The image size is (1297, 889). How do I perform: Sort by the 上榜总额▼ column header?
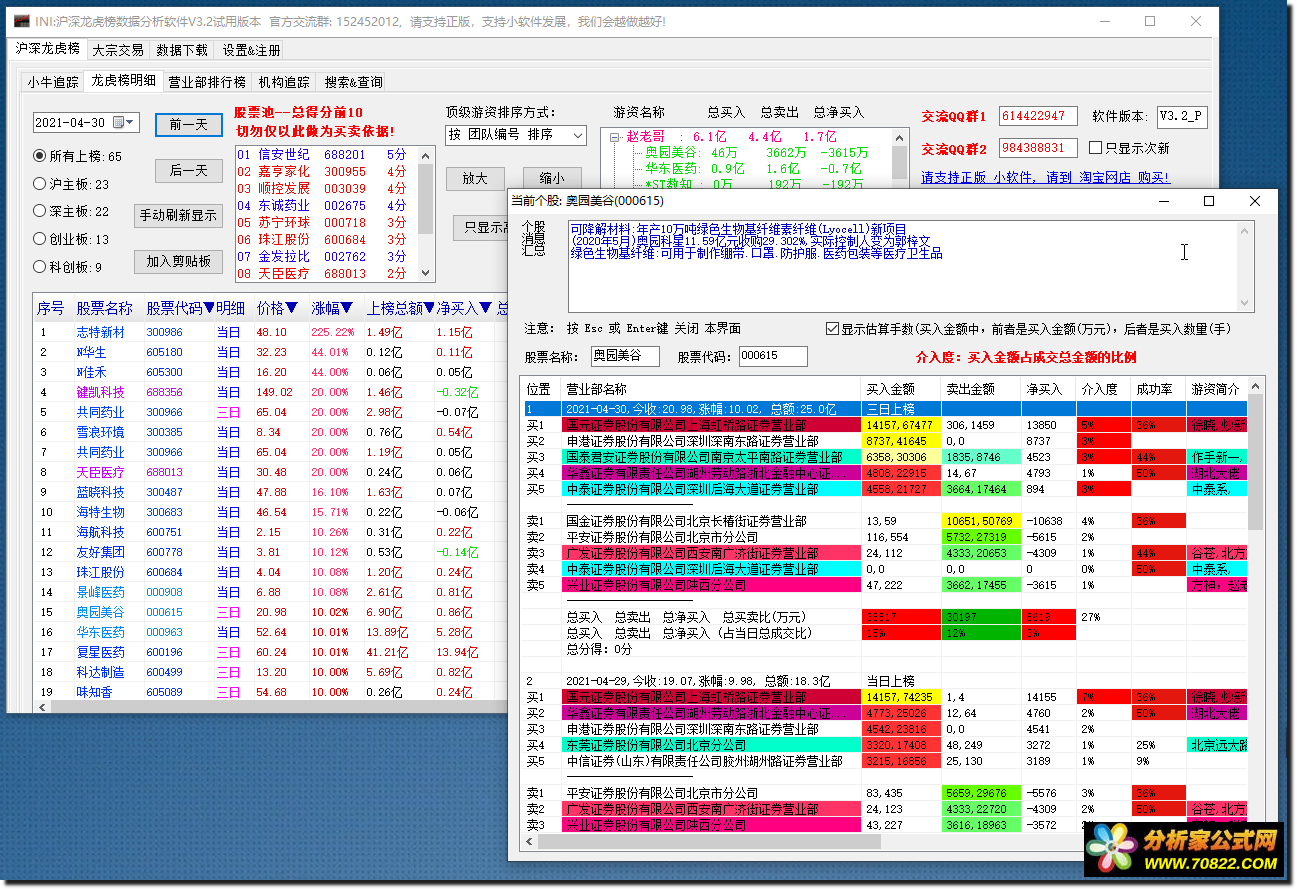(399, 308)
